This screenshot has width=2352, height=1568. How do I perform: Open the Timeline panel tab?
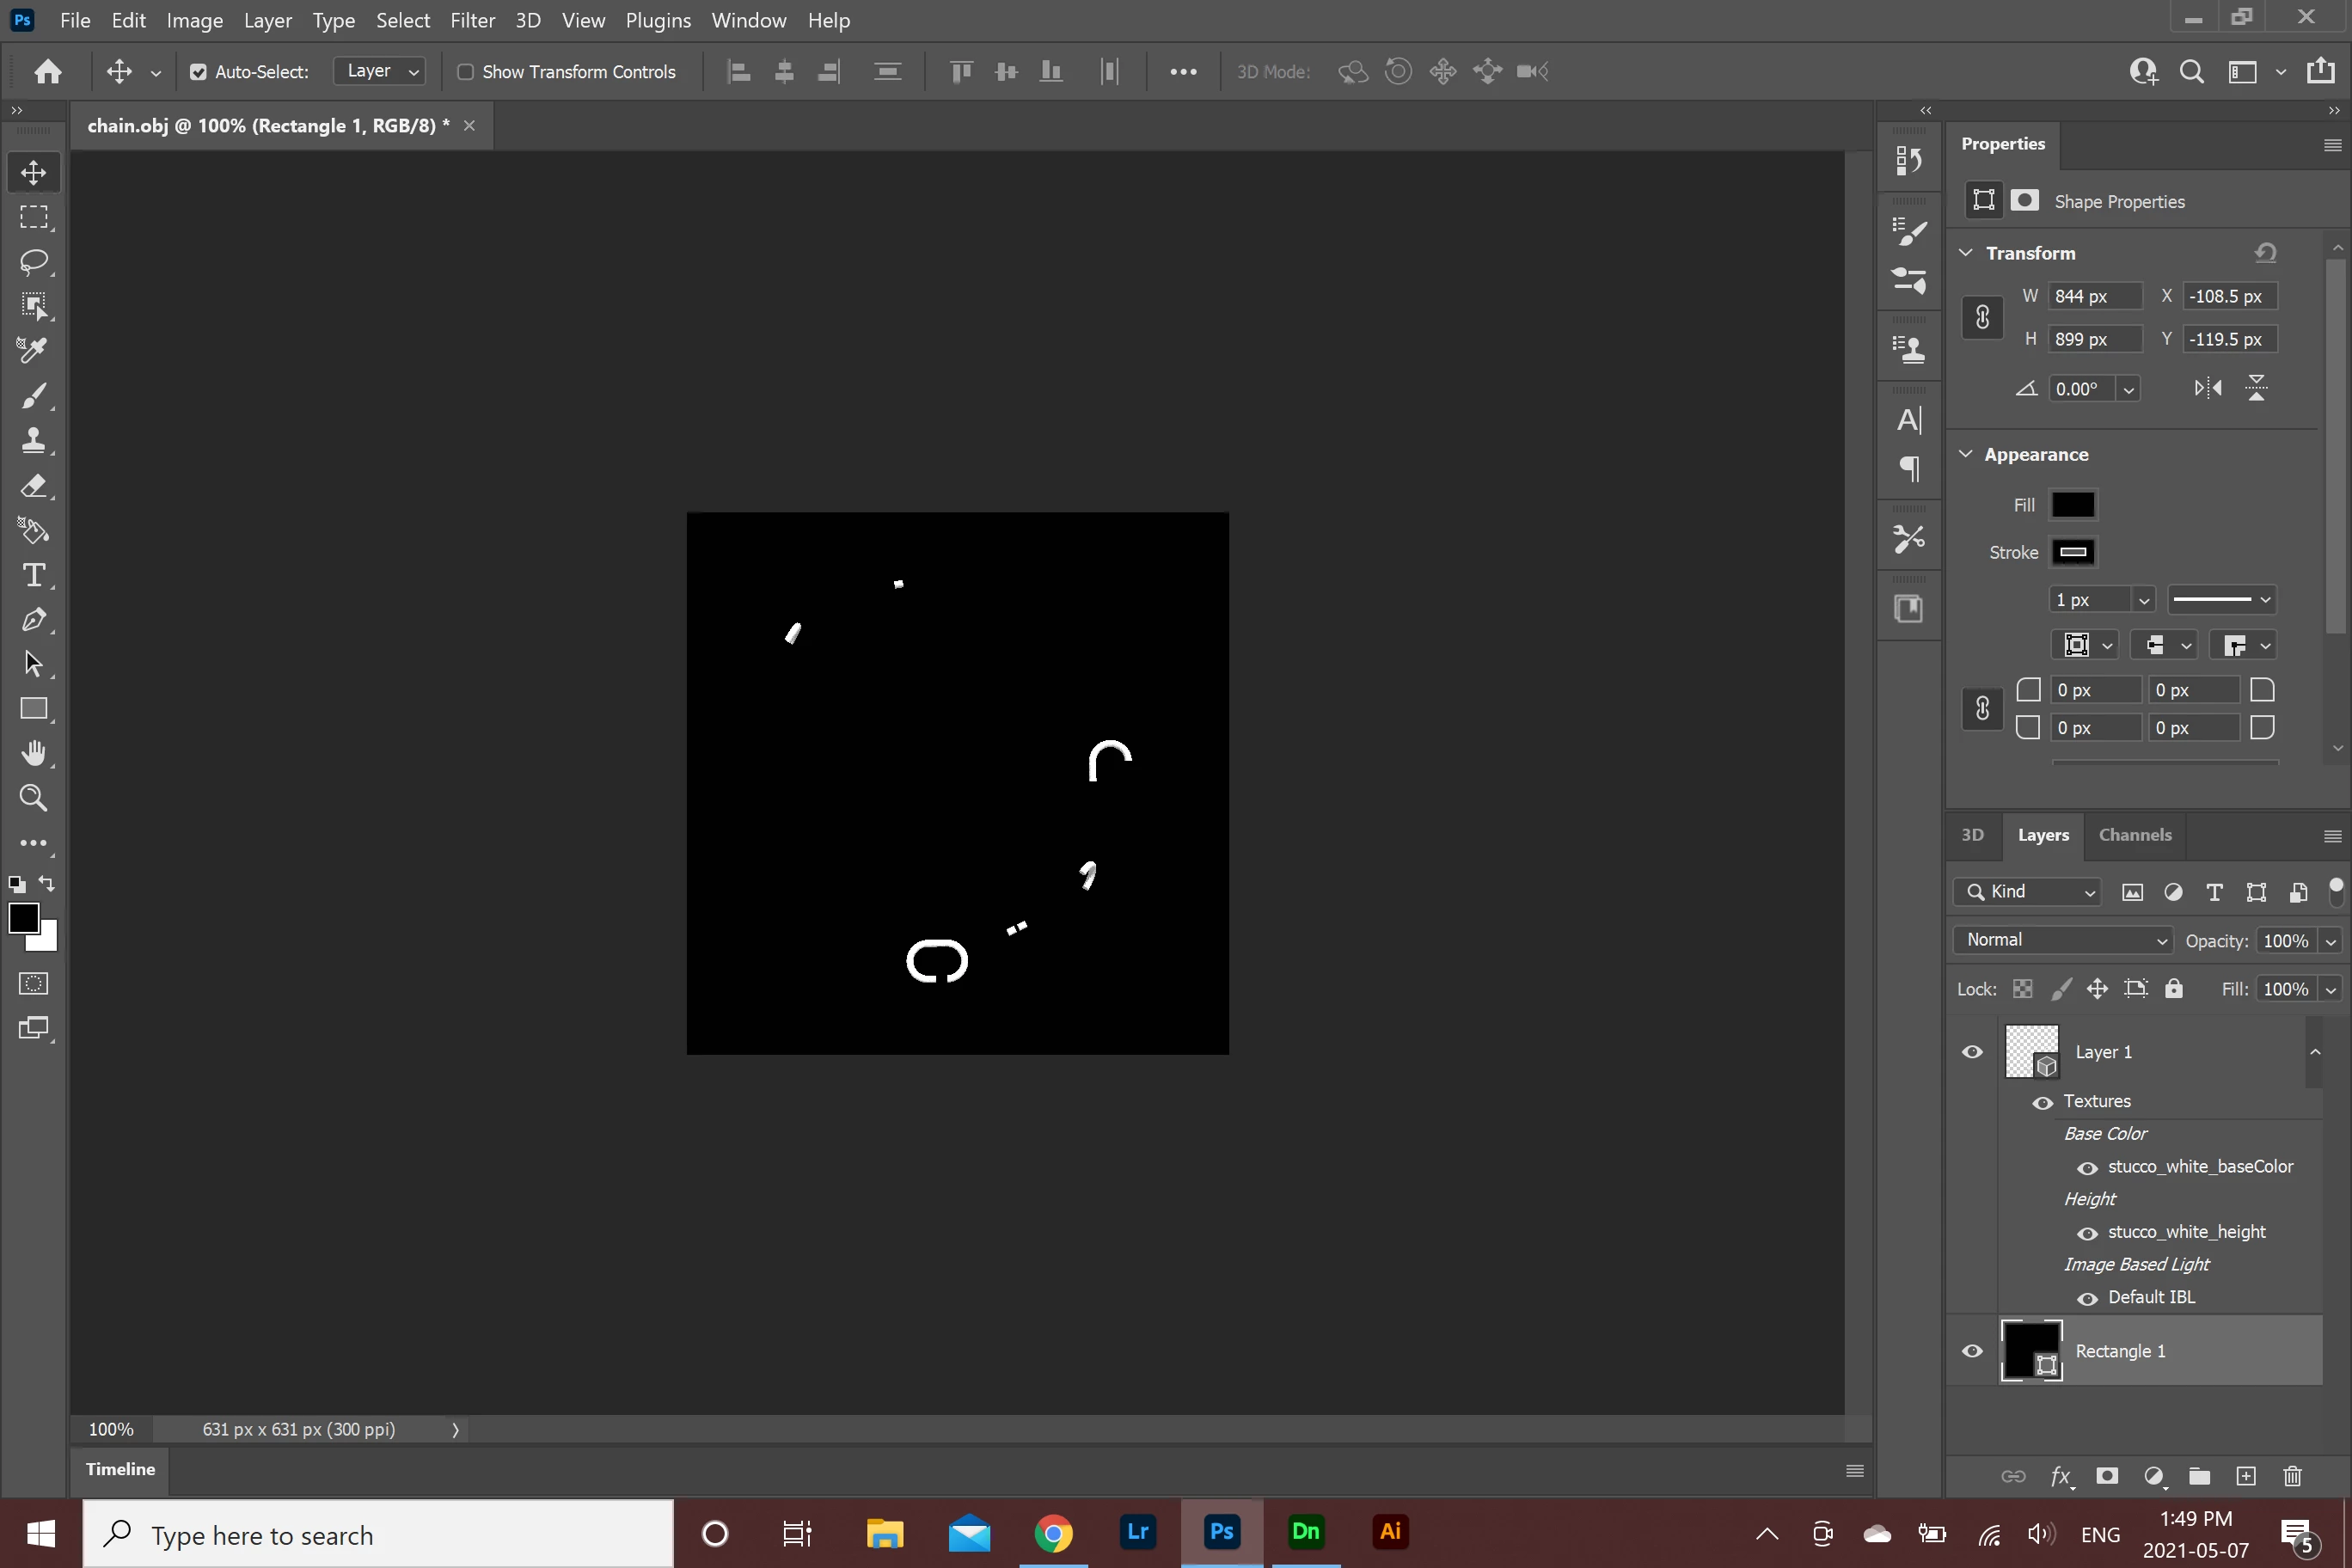120,1469
